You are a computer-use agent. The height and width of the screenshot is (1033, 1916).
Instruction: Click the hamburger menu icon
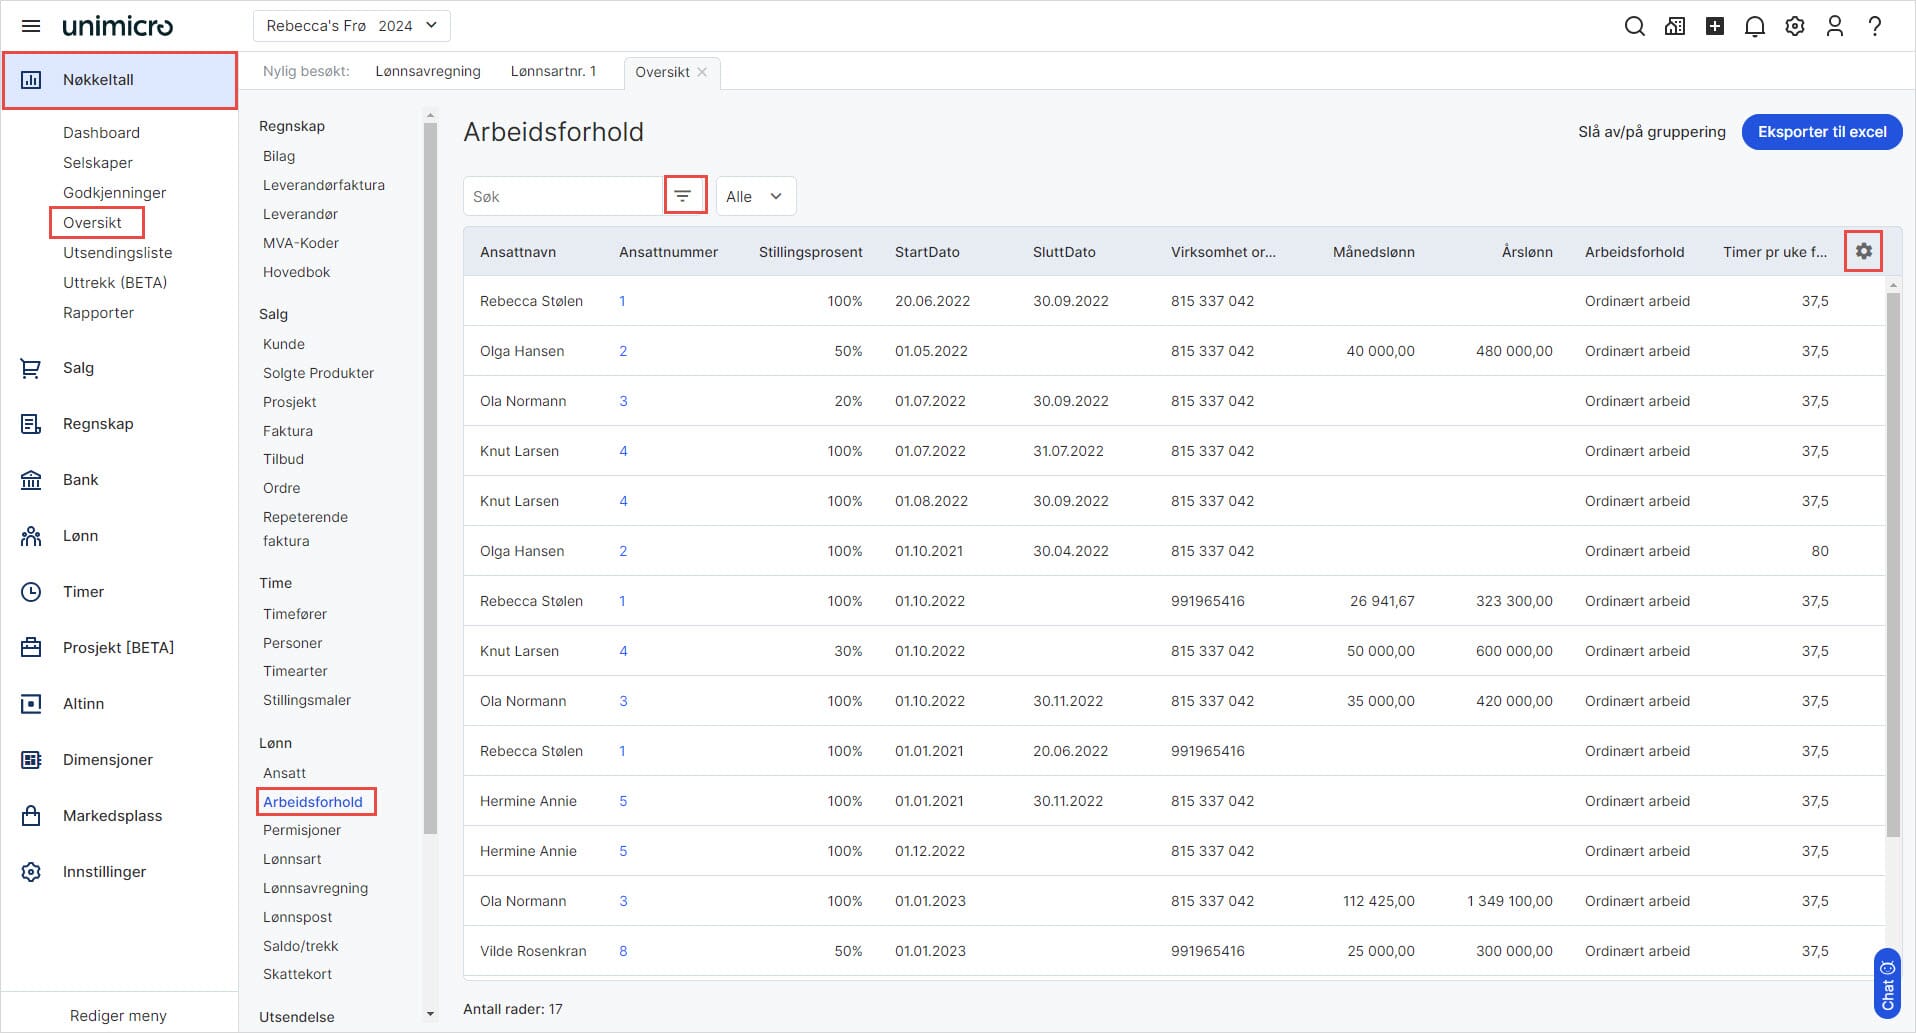pos(31,26)
